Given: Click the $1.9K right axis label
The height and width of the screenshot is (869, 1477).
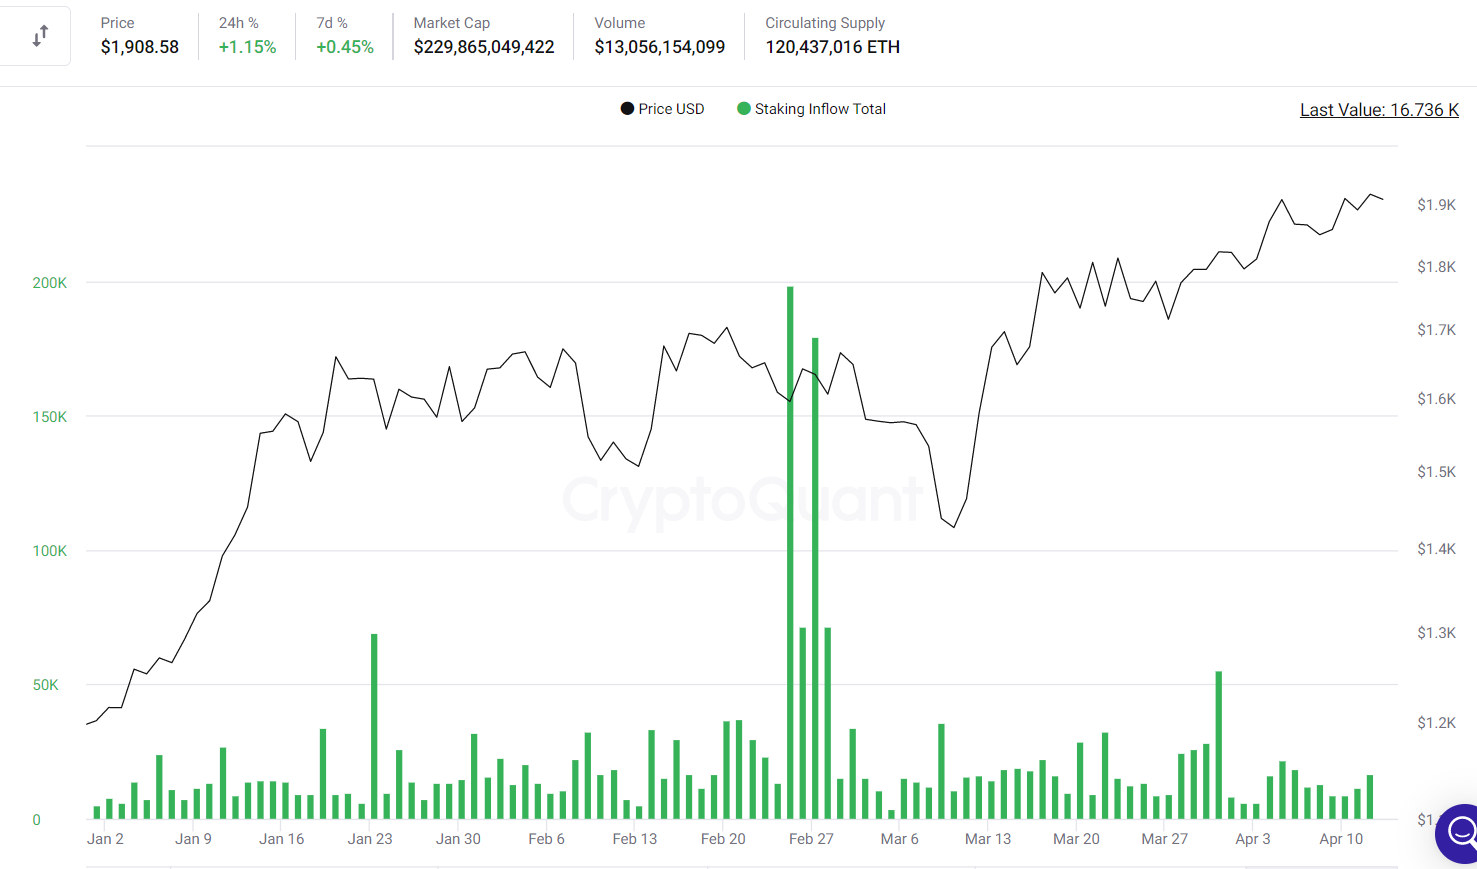Looking at the screenshot, I should 1437,205.
